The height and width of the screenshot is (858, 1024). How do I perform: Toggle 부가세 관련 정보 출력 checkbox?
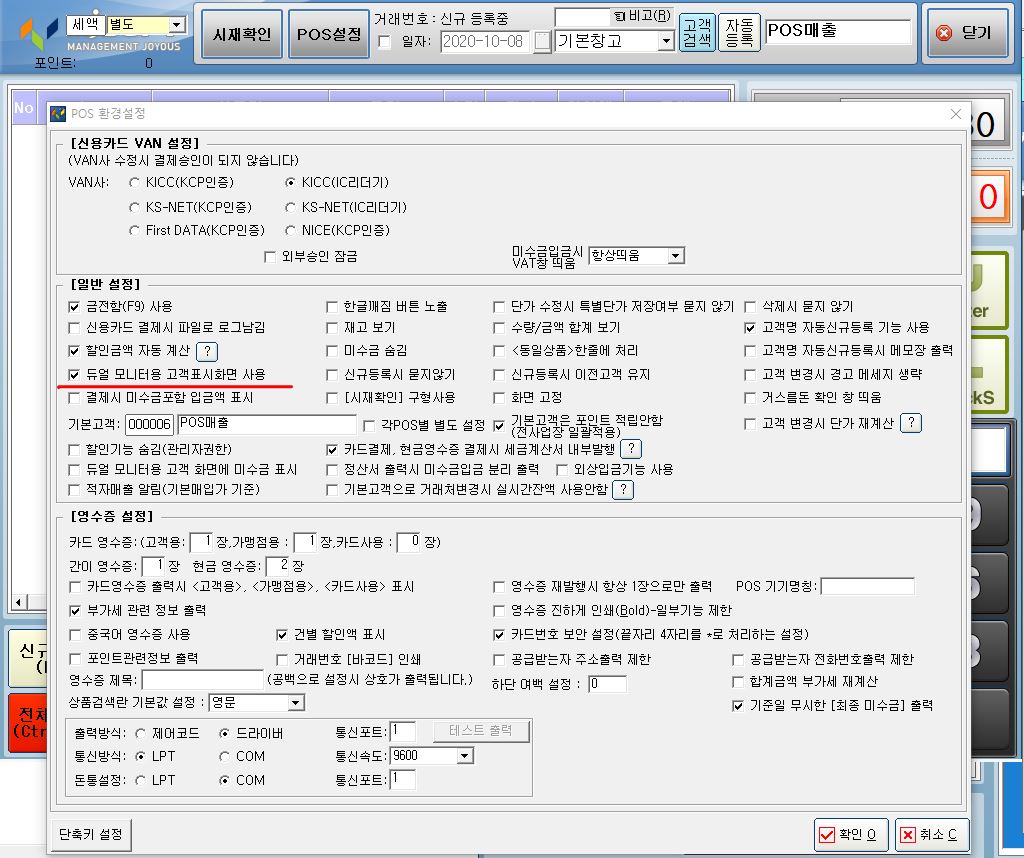tap(74, 611)
